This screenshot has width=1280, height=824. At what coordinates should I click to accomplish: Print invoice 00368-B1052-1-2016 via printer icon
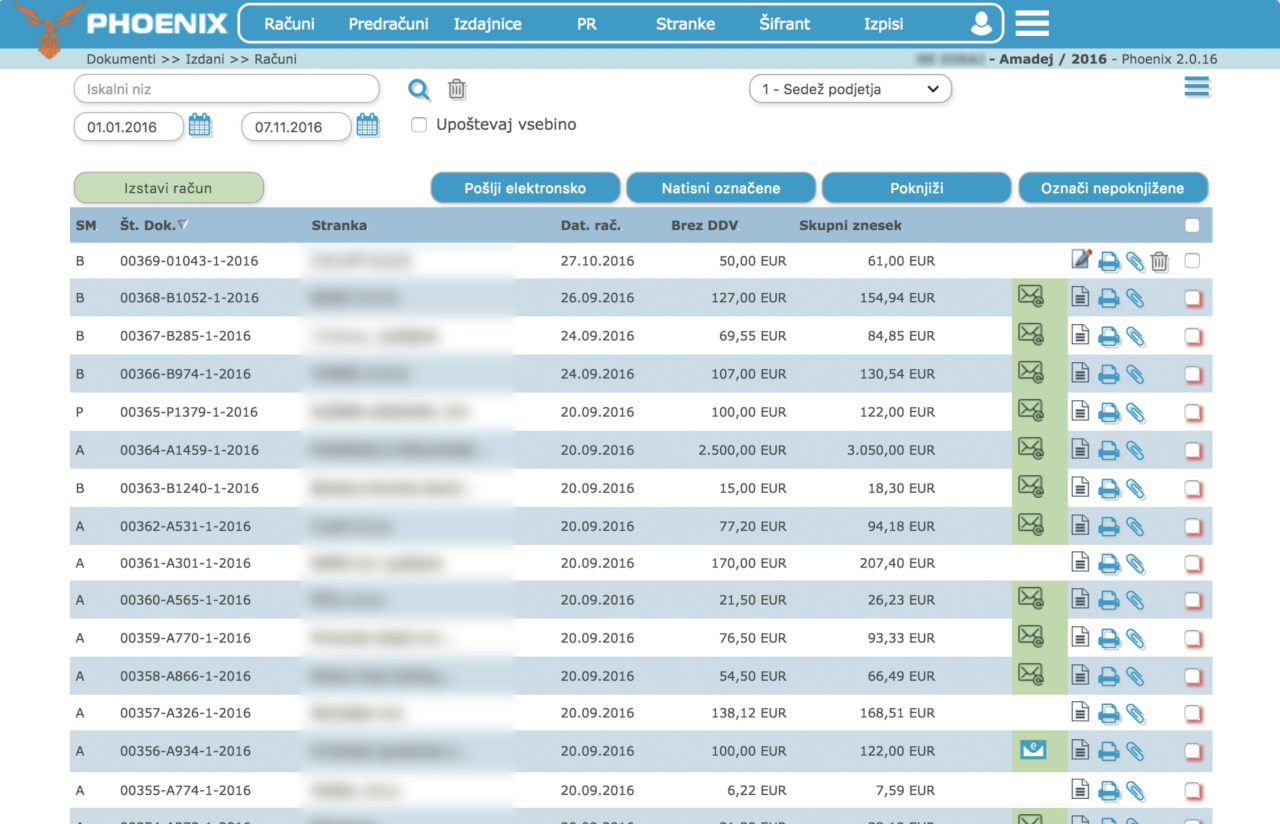click(1108, 298)
